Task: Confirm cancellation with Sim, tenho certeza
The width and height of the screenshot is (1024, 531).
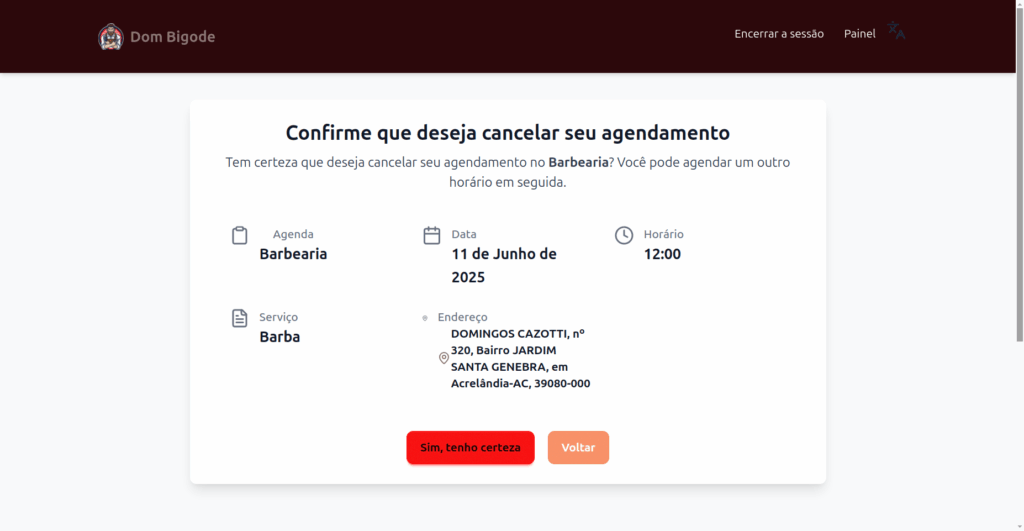Action: pyautogui.click(x=470, y=447)
